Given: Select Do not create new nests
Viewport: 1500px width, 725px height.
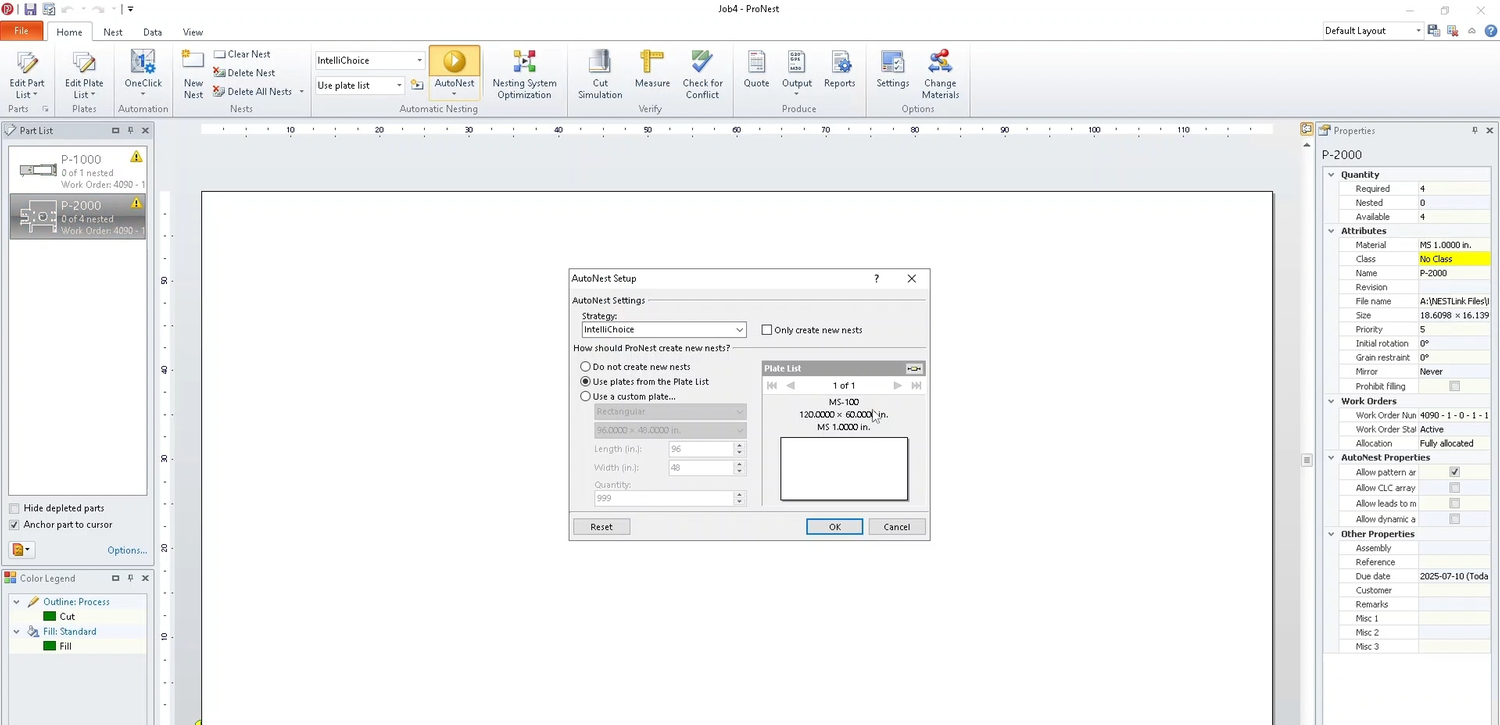Looking at the screenshot, I should (586, 367).
